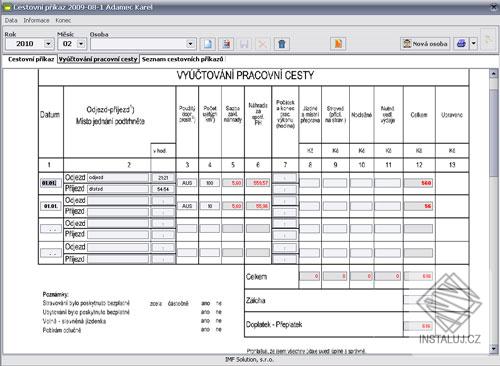
Task: Click the Měsíc field value 02
Action: click(x=67, y=44)
